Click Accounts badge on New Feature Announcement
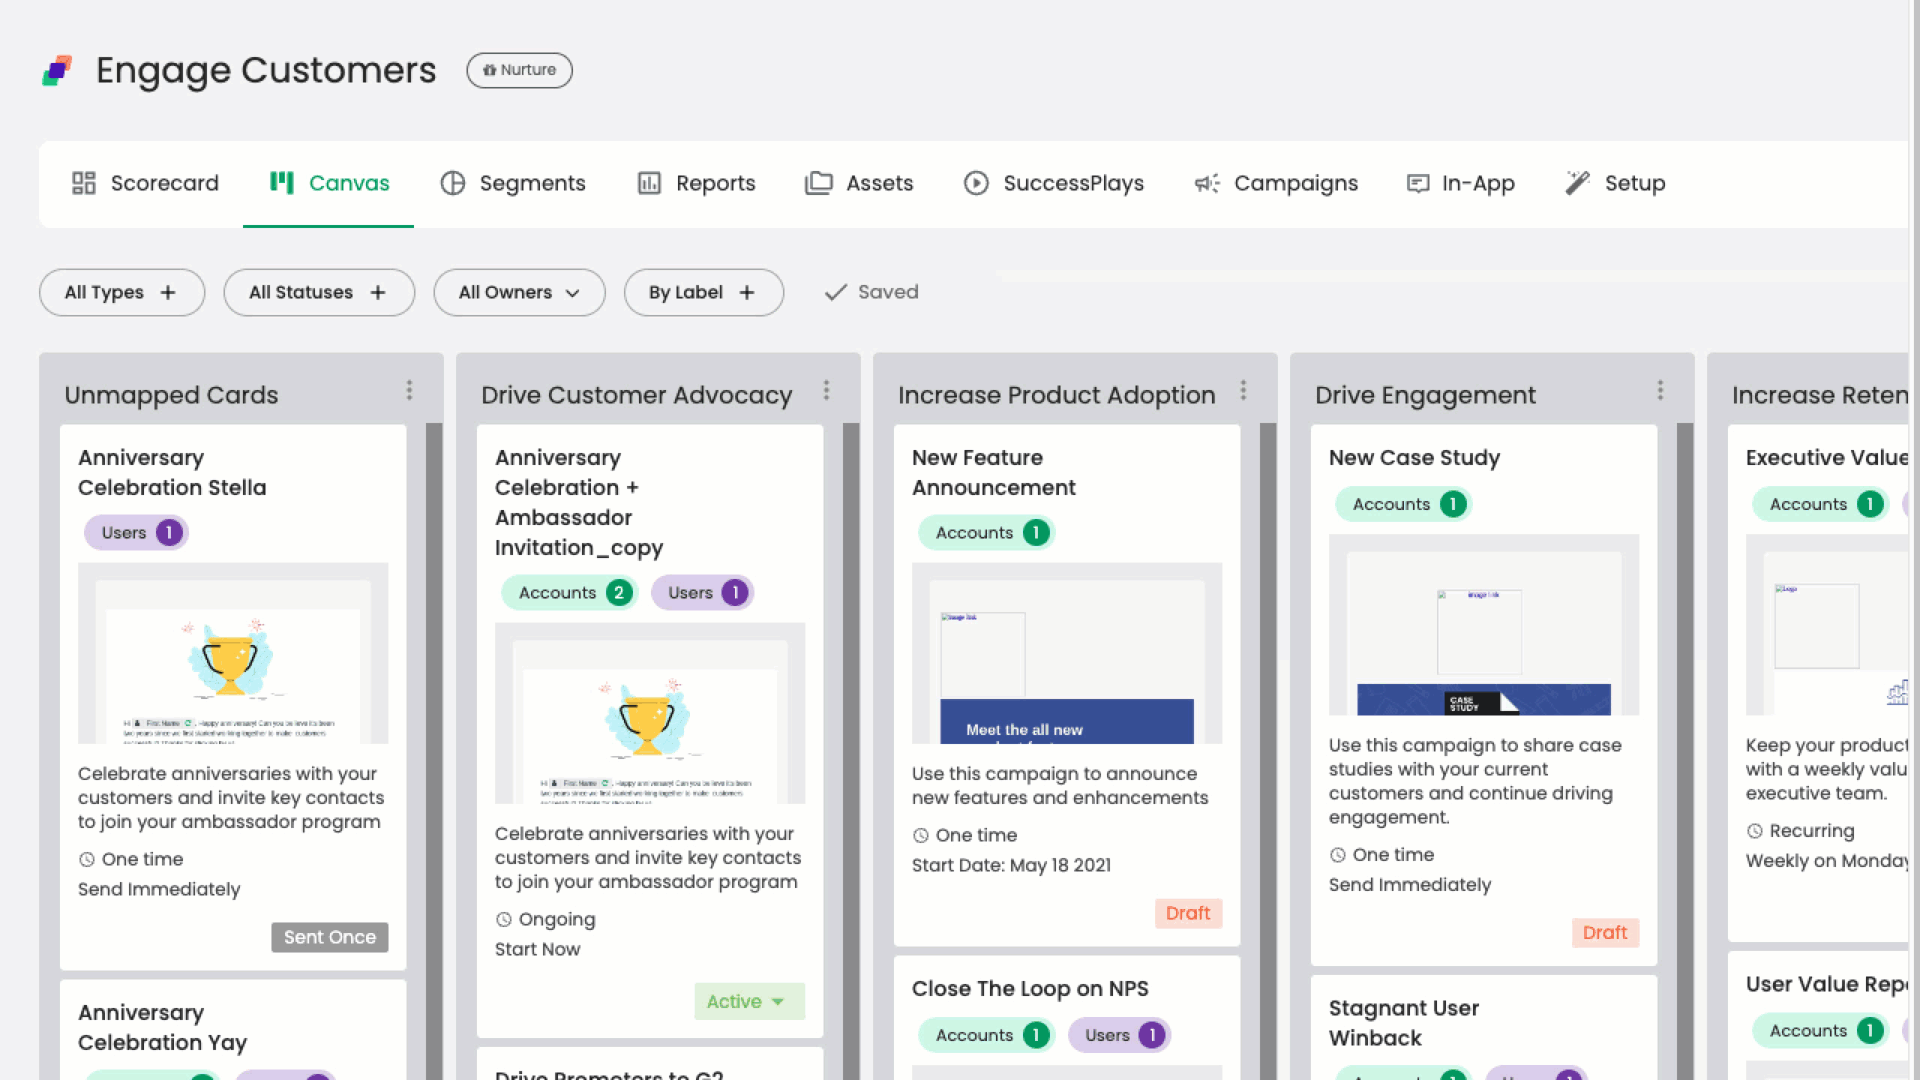Viewport: 1920px width, 1080px height. [x=987, y=533]
